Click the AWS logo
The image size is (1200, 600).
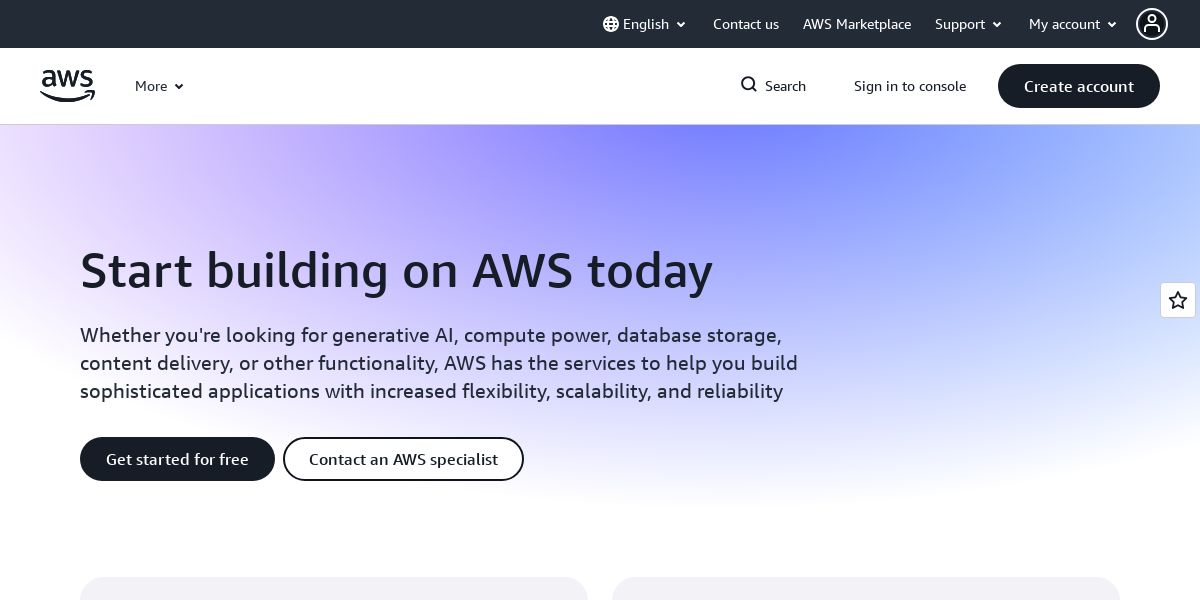pyautogui.click(x=67, y=86)
